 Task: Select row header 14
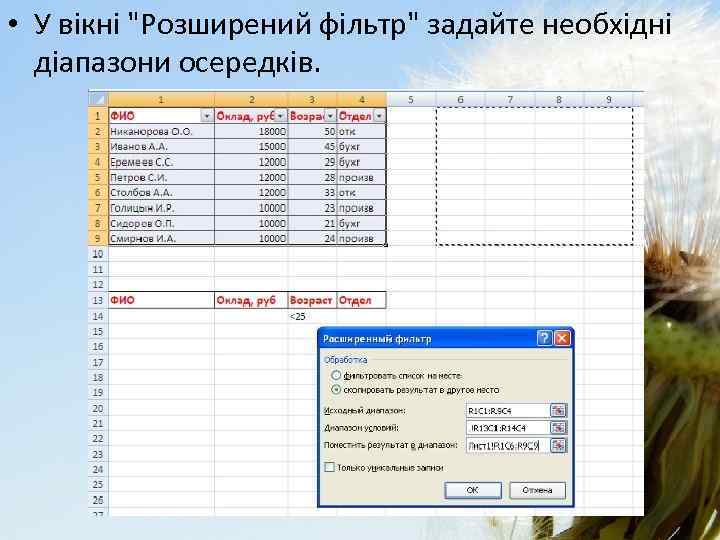coord(98,316)
